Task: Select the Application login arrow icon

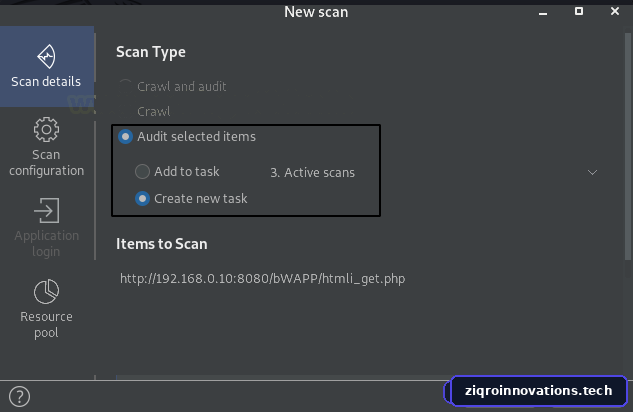Action: (x=46, y=210)
